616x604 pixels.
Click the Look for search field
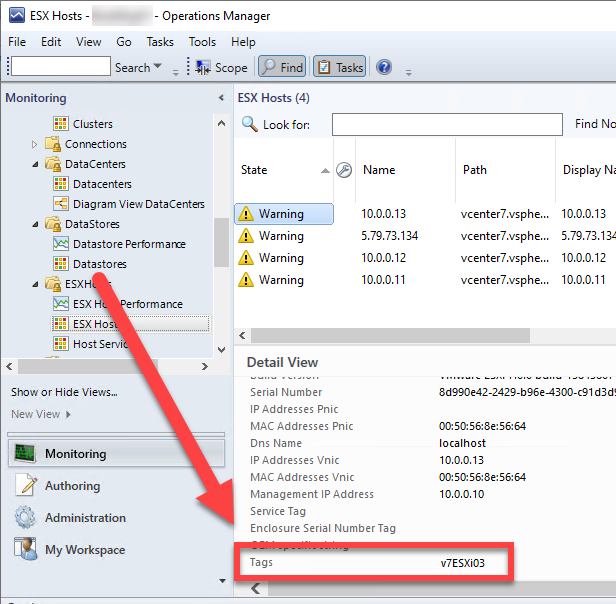447,125
